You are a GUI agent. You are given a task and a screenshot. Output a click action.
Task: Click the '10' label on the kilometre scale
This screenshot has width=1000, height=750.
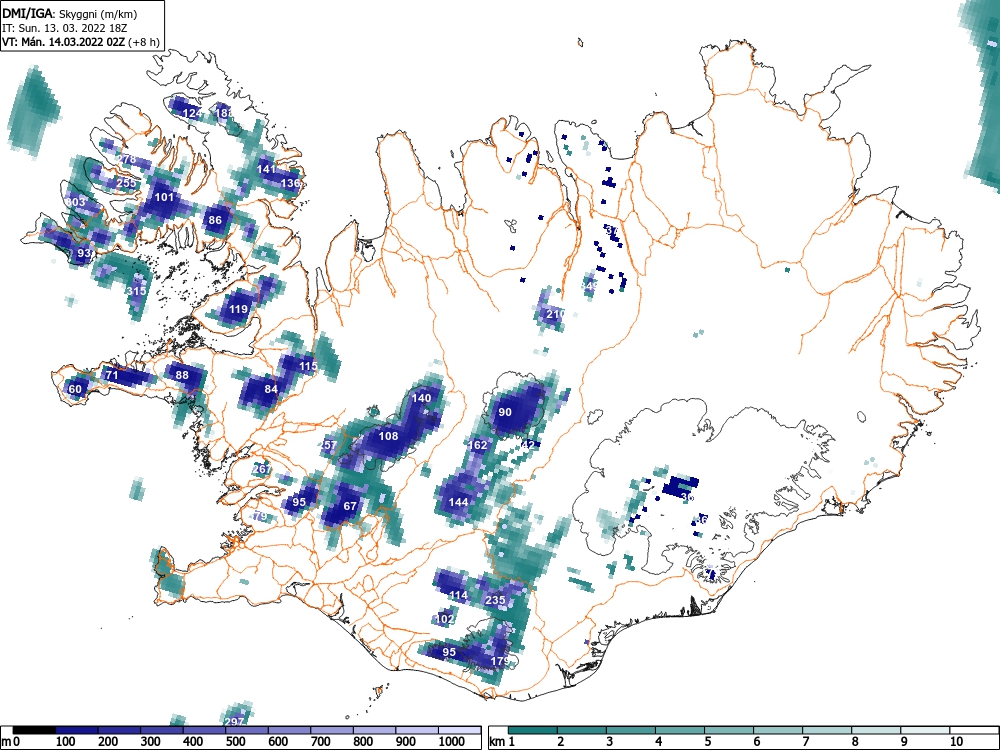click(956, 742)
